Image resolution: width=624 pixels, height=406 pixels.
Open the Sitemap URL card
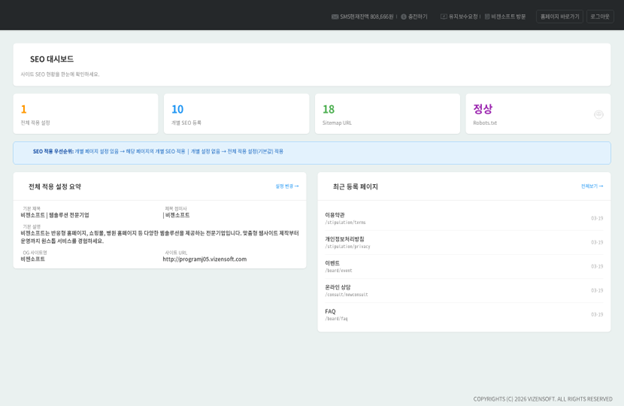pos(387,114)
